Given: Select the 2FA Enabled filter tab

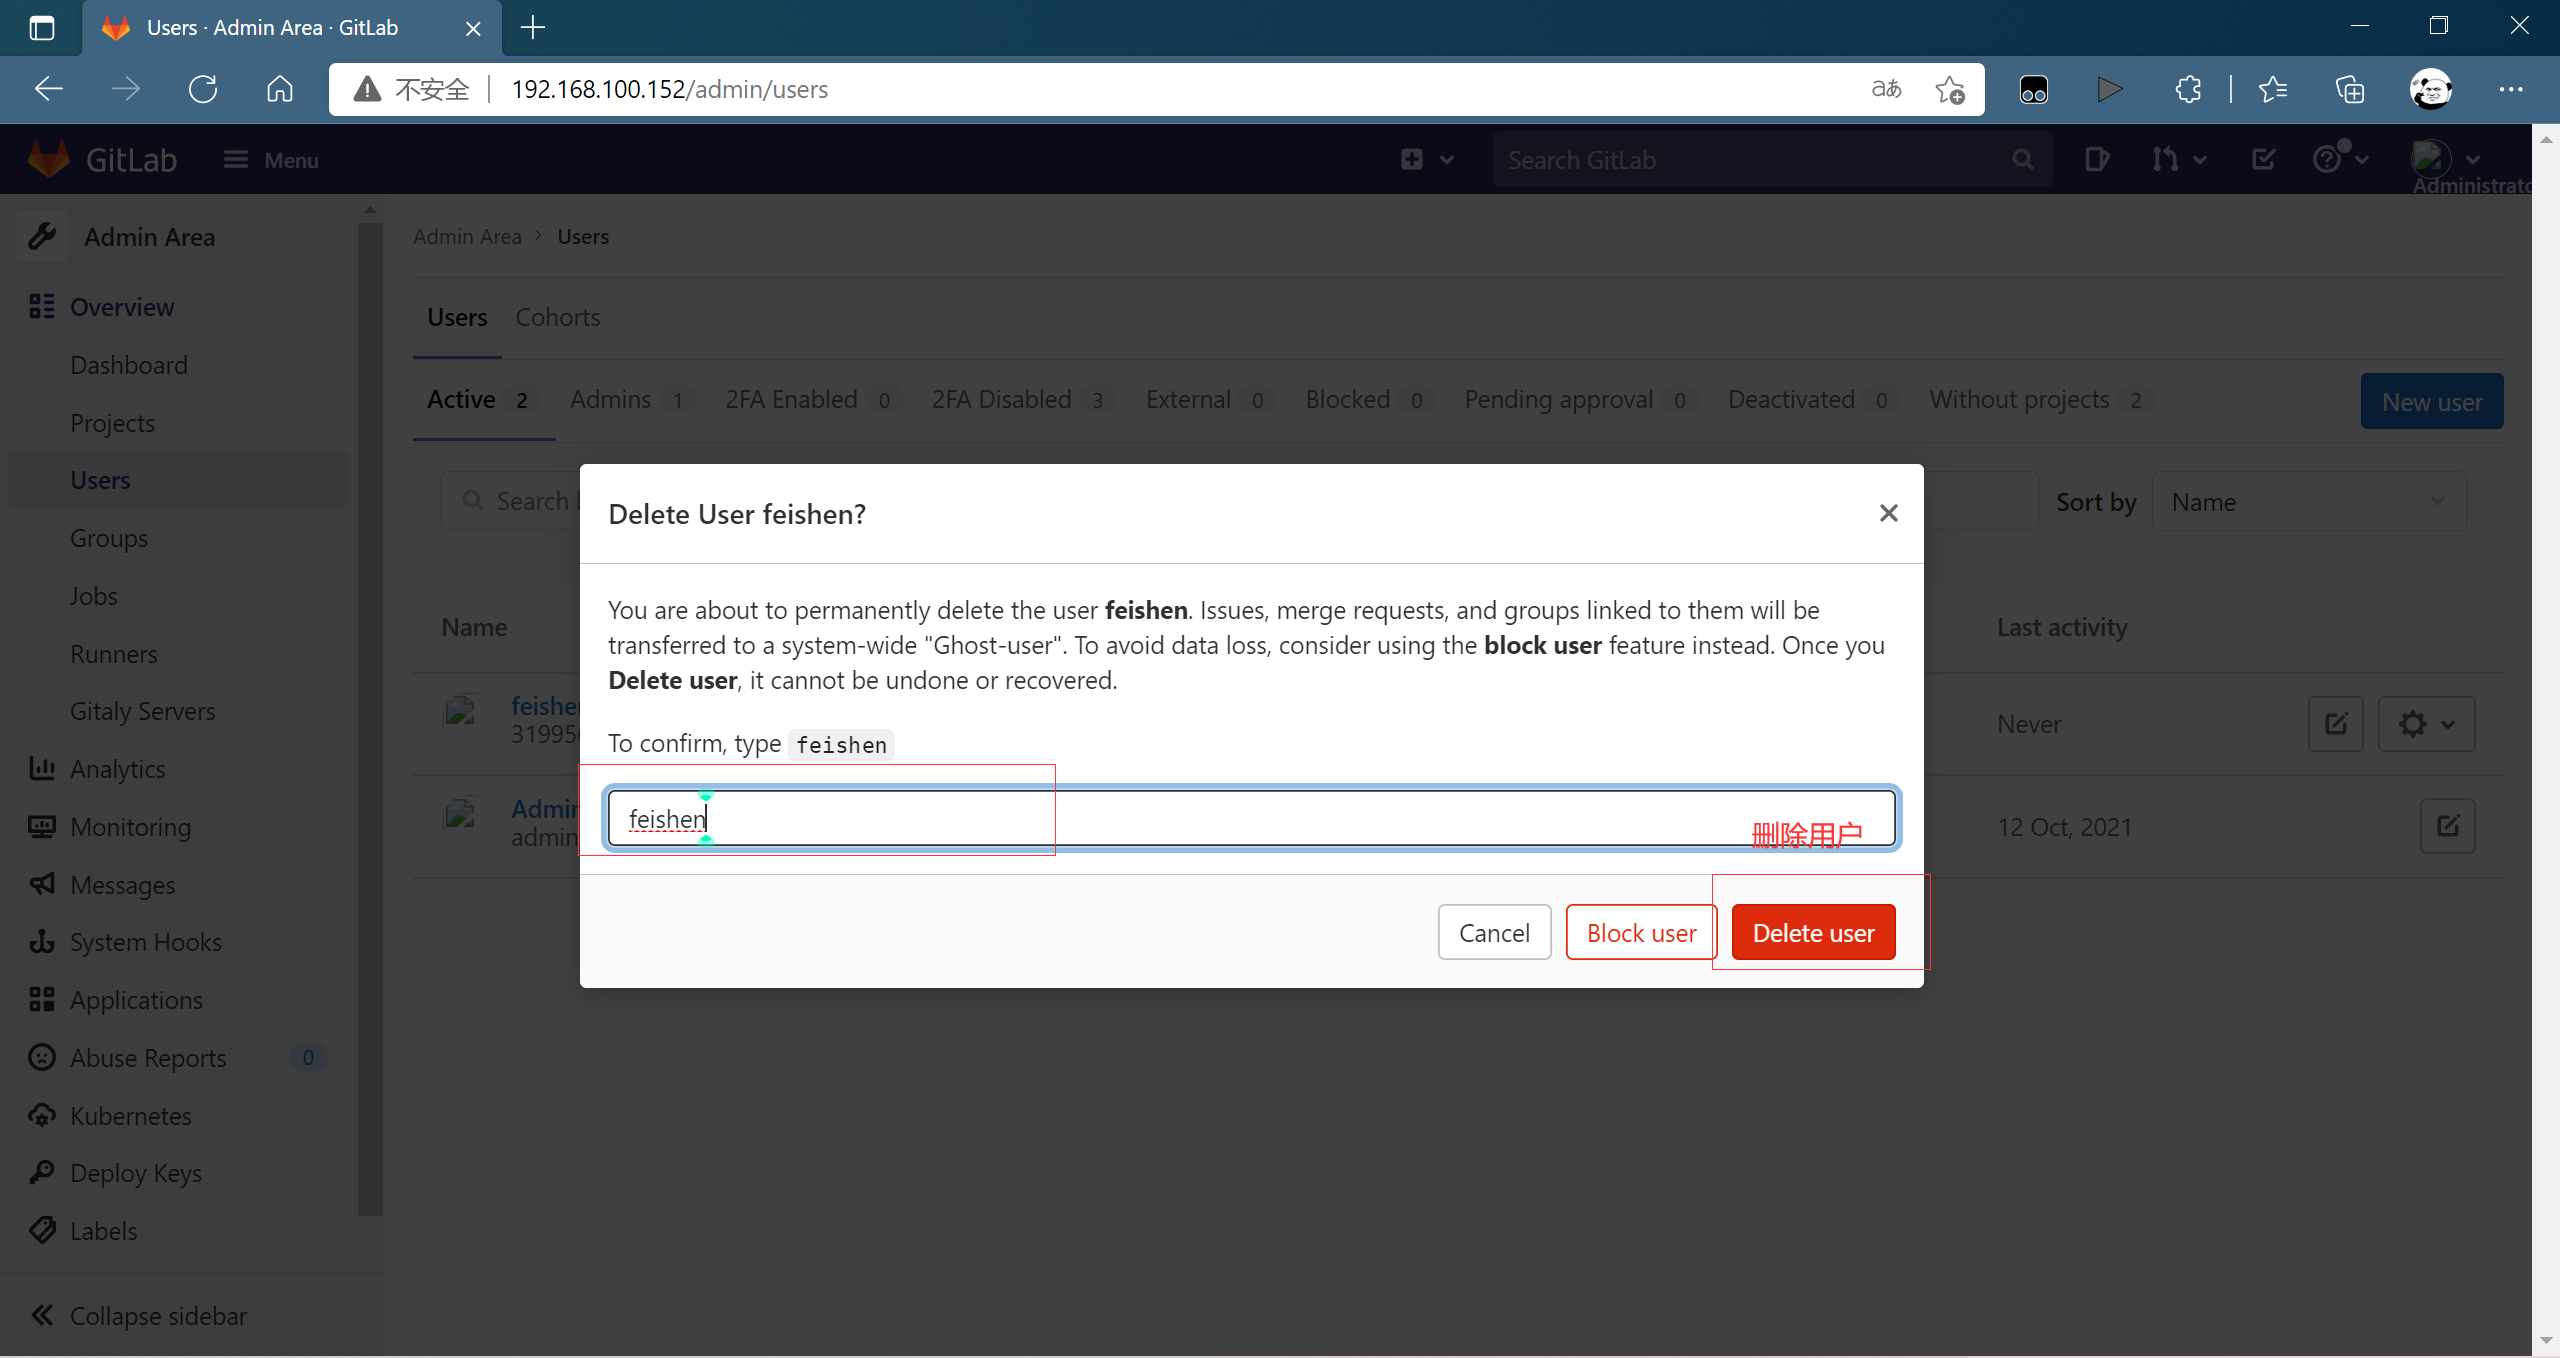Looking at the screenshot, I should coord(812,400).
